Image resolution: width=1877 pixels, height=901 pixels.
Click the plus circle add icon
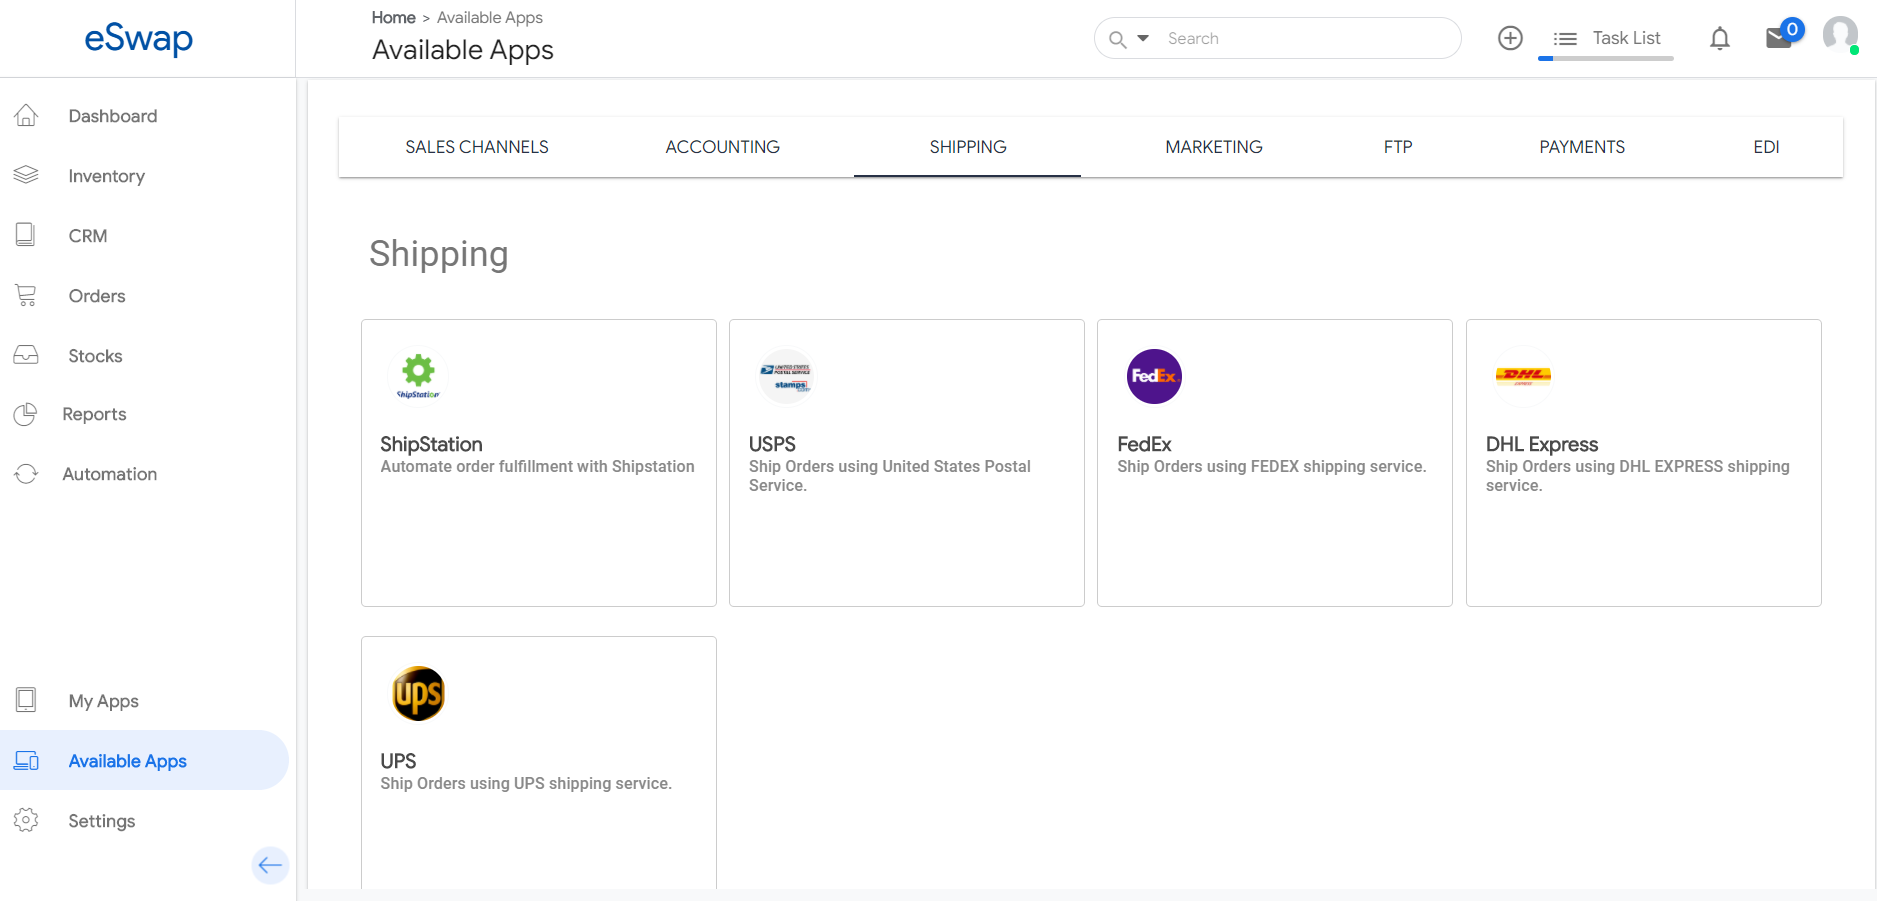[x=1510, y=38]
